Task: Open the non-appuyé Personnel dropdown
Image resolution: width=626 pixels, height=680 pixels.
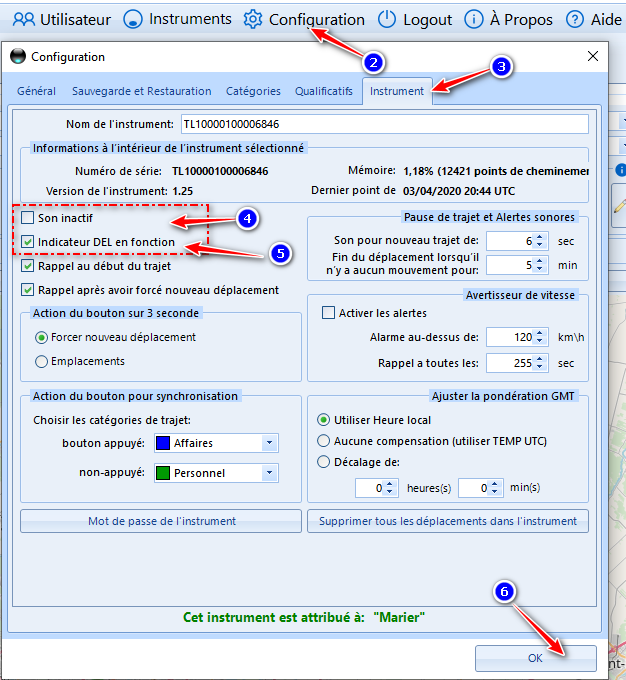Action: pyautogui.click(x=269, y=473)
